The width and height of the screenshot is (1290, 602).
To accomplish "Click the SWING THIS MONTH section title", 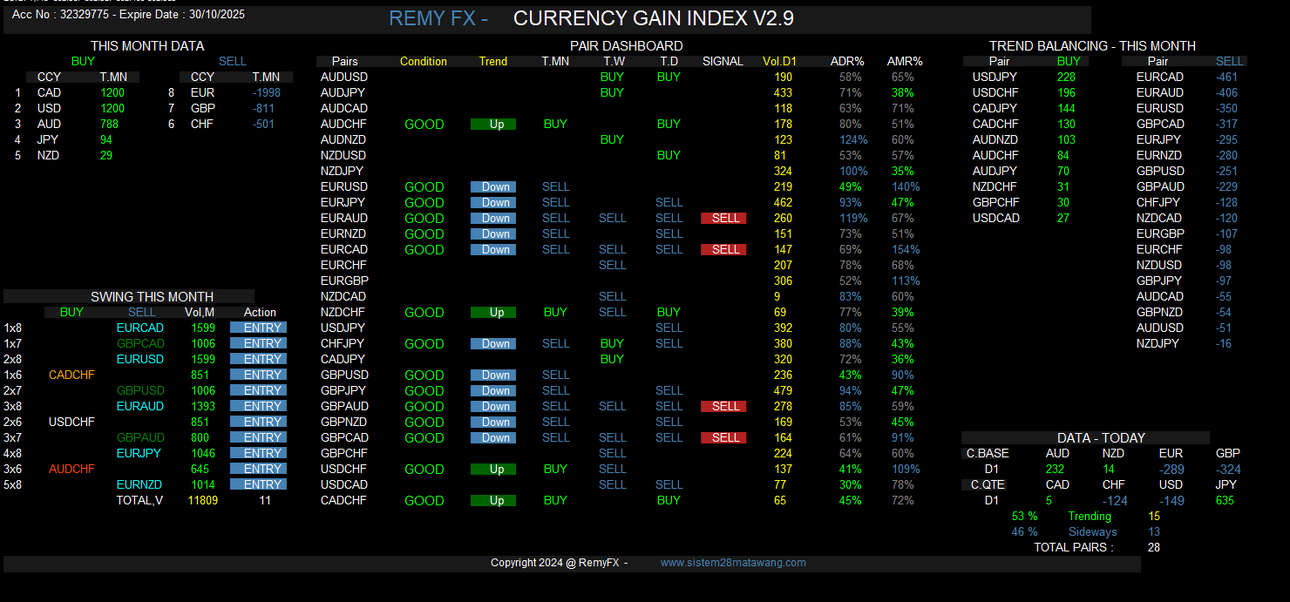I will [152, 296].
